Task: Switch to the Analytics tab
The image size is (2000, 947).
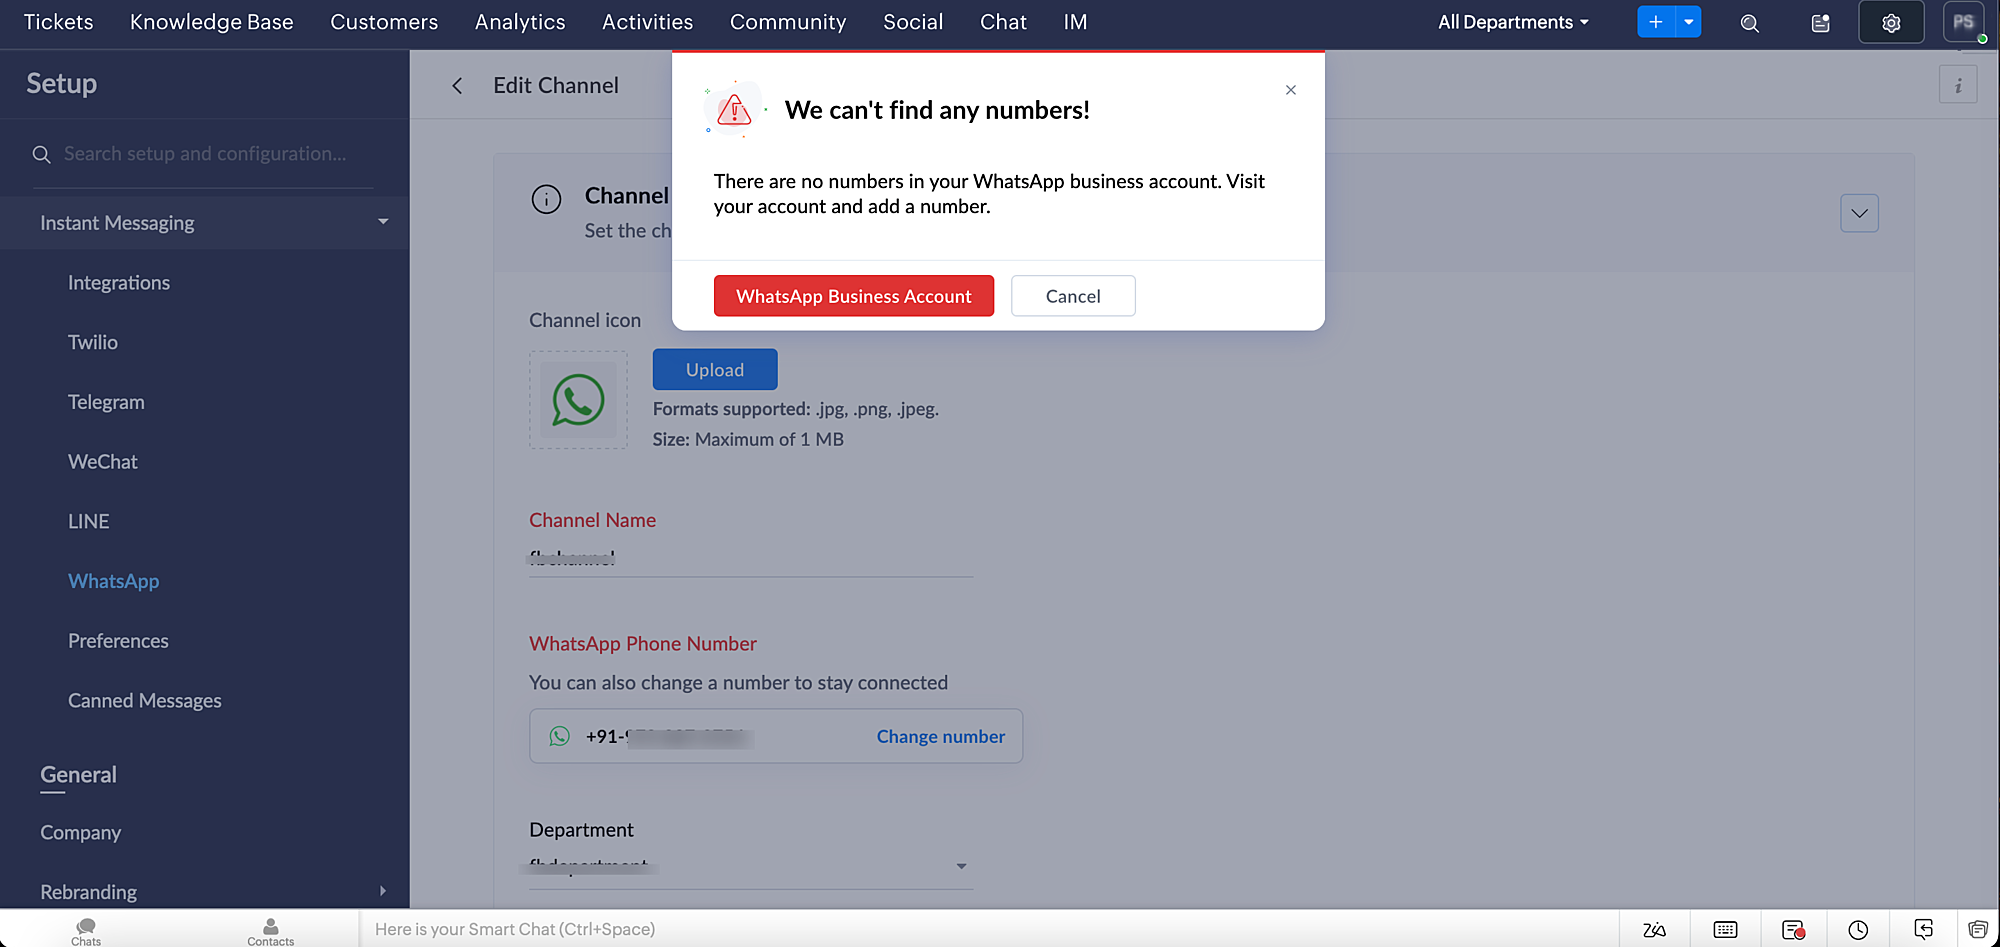Action: (520, 22)
